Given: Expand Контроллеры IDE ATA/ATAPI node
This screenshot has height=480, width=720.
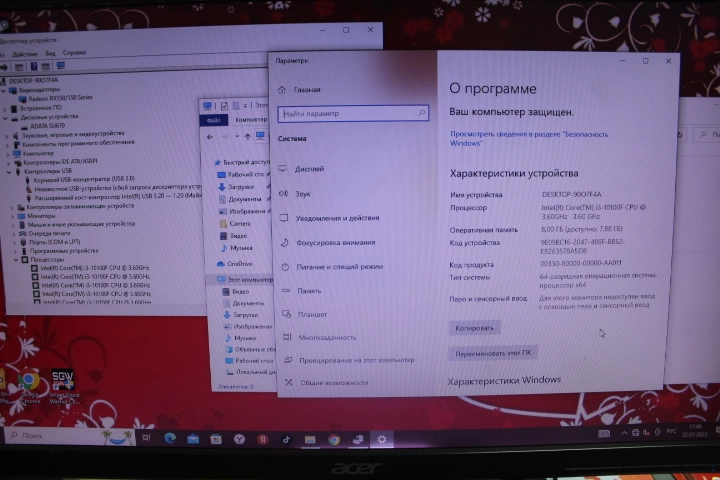Looking at the screenshot, I should click(x=8, y=163).
